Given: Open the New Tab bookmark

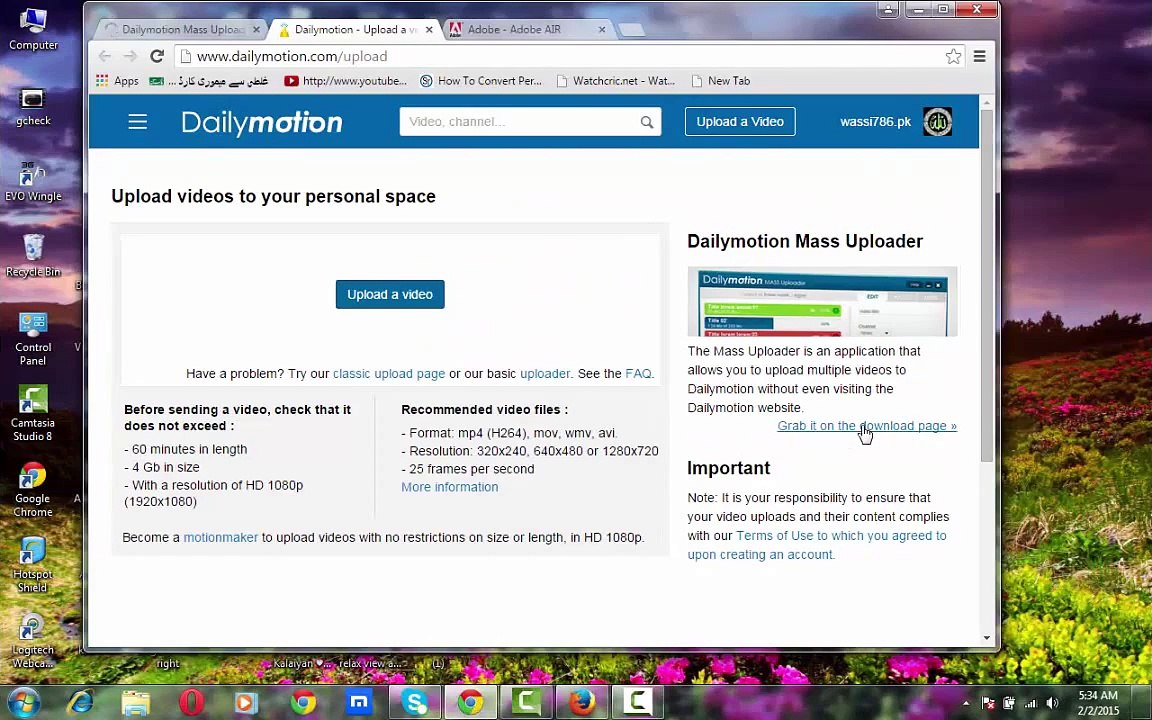Looking at the screenshot, I should tap(721, 81).
